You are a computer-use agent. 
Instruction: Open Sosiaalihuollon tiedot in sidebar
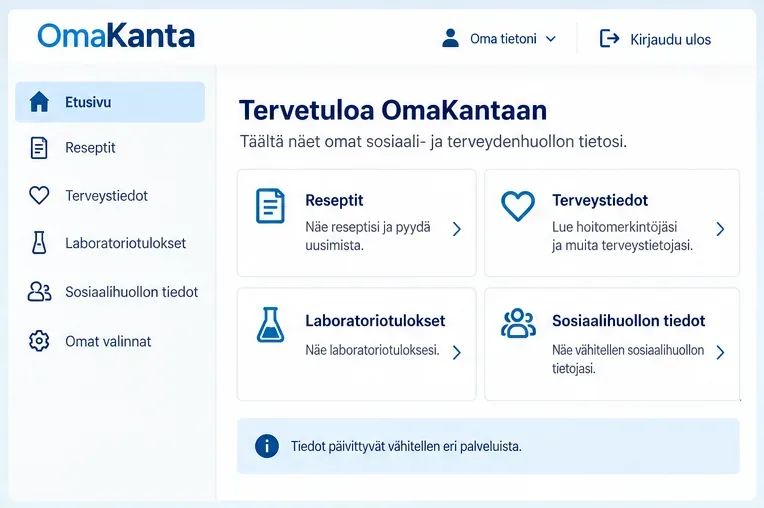[132, 292]
